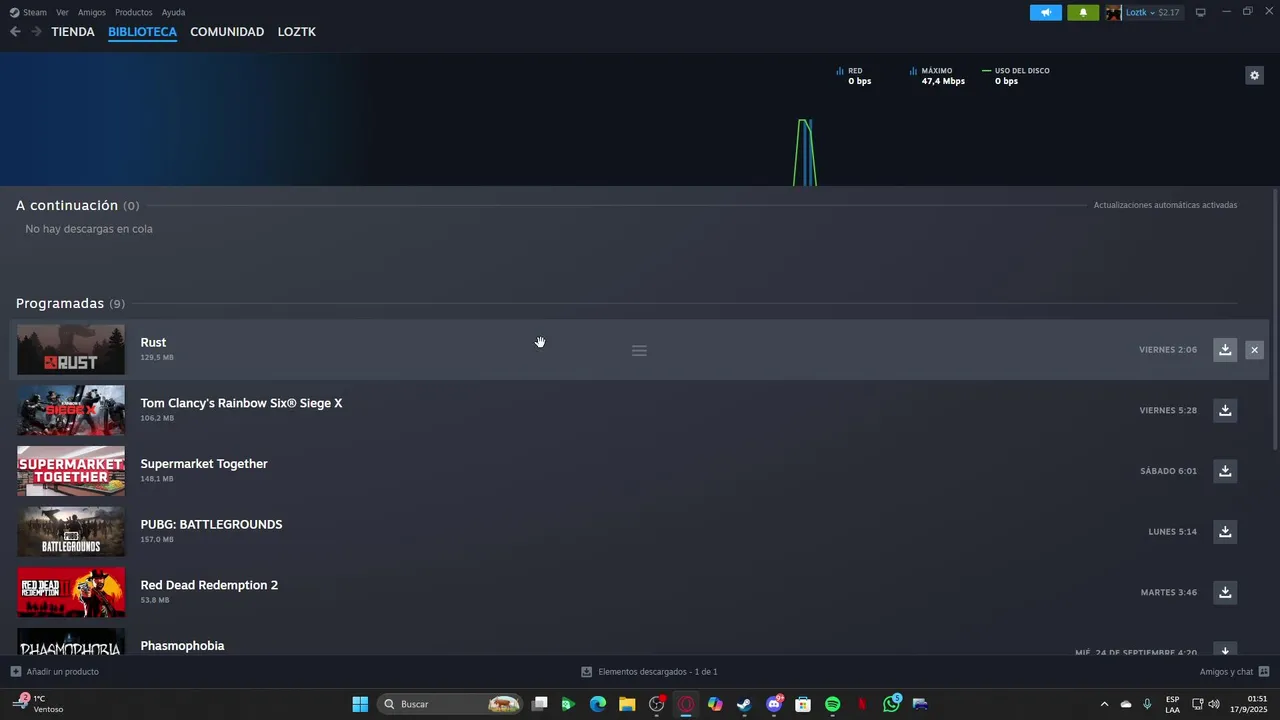The image size is (1280, 720).
Task: Open the blue announcements megaphone button
Action: [x=1046, y=12]
